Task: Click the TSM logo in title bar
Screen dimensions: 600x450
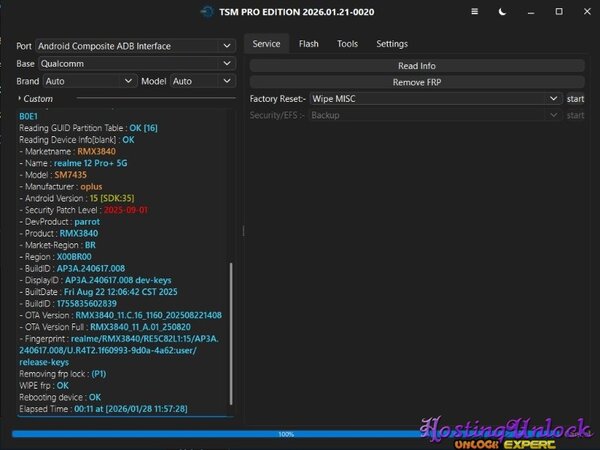Action: 207,13
